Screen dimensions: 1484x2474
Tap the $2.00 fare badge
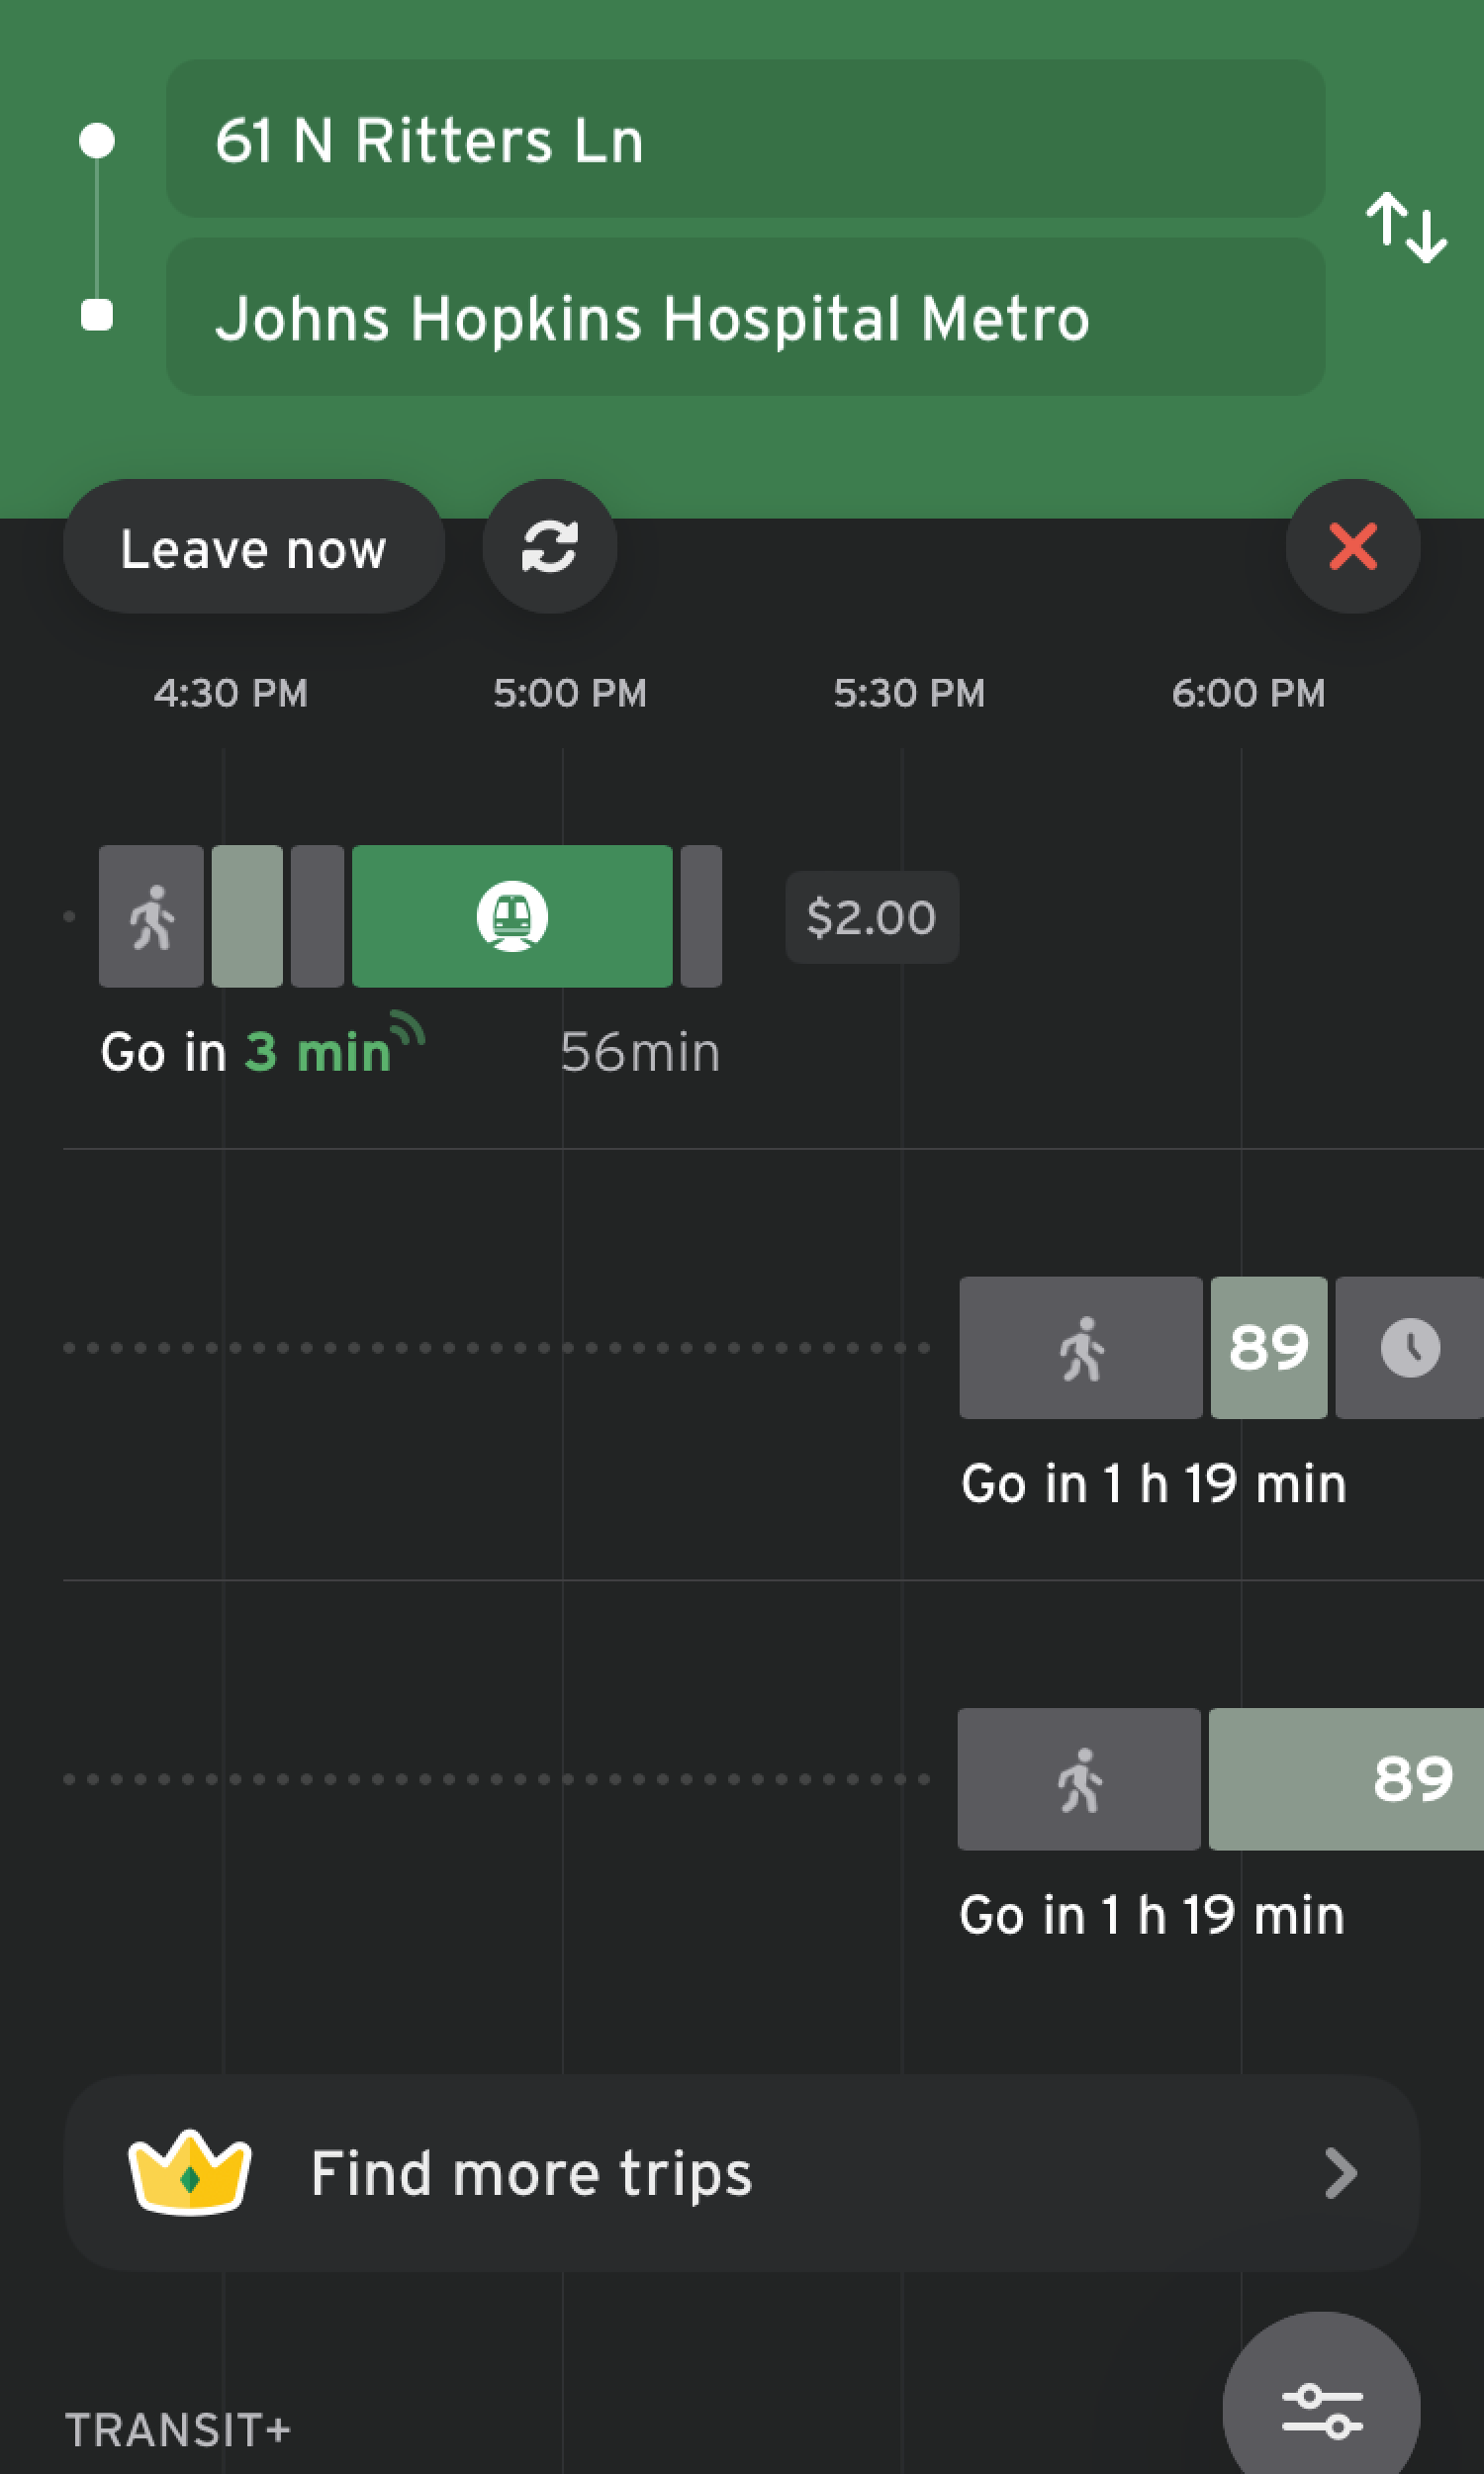pyautogui.click(x=871, y=917)
